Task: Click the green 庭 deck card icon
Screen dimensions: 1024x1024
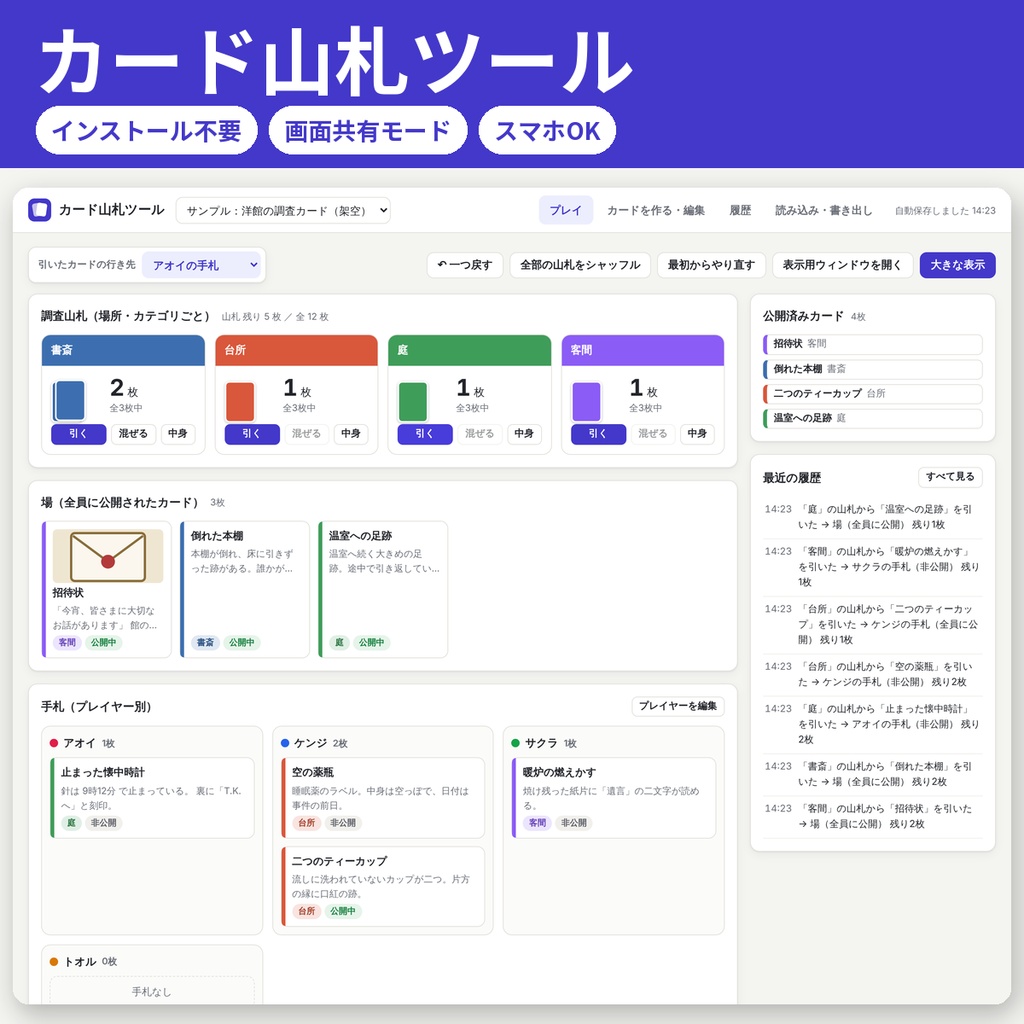Action: coord(413,401)
